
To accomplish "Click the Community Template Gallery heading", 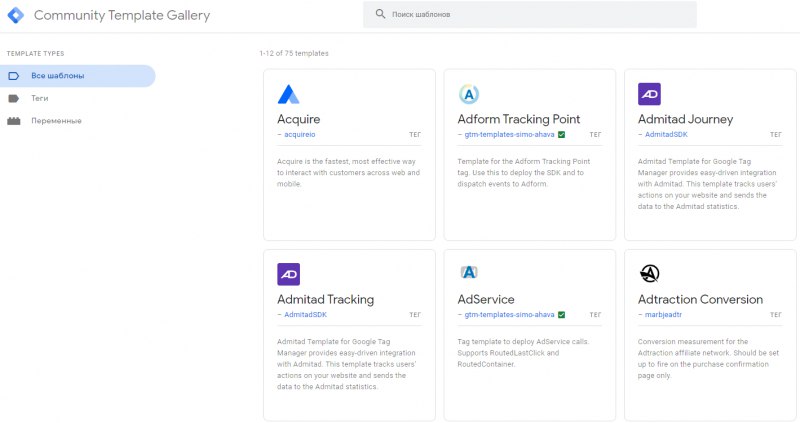I will [x=122, y=15].
